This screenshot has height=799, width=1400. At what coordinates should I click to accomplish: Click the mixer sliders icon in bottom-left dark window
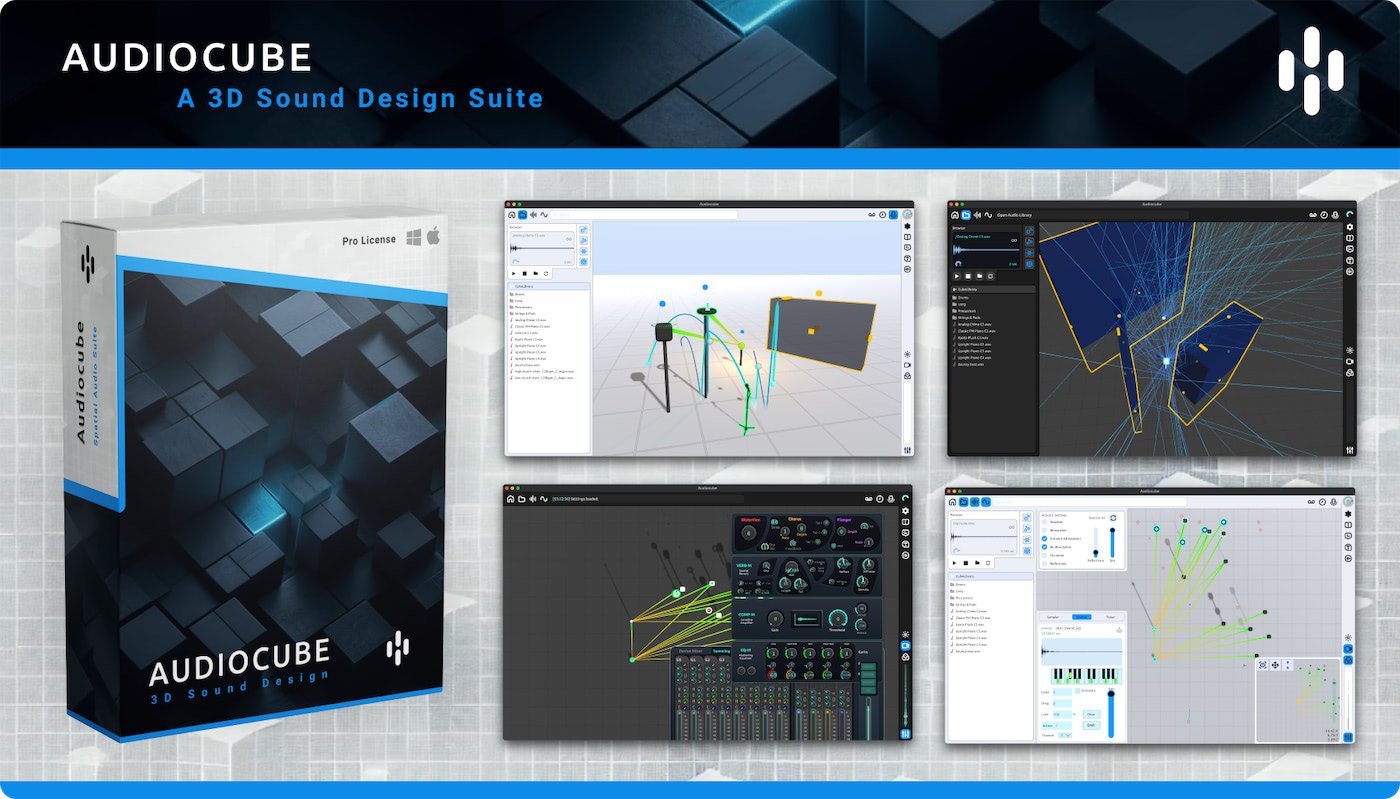tap(905, 734)
